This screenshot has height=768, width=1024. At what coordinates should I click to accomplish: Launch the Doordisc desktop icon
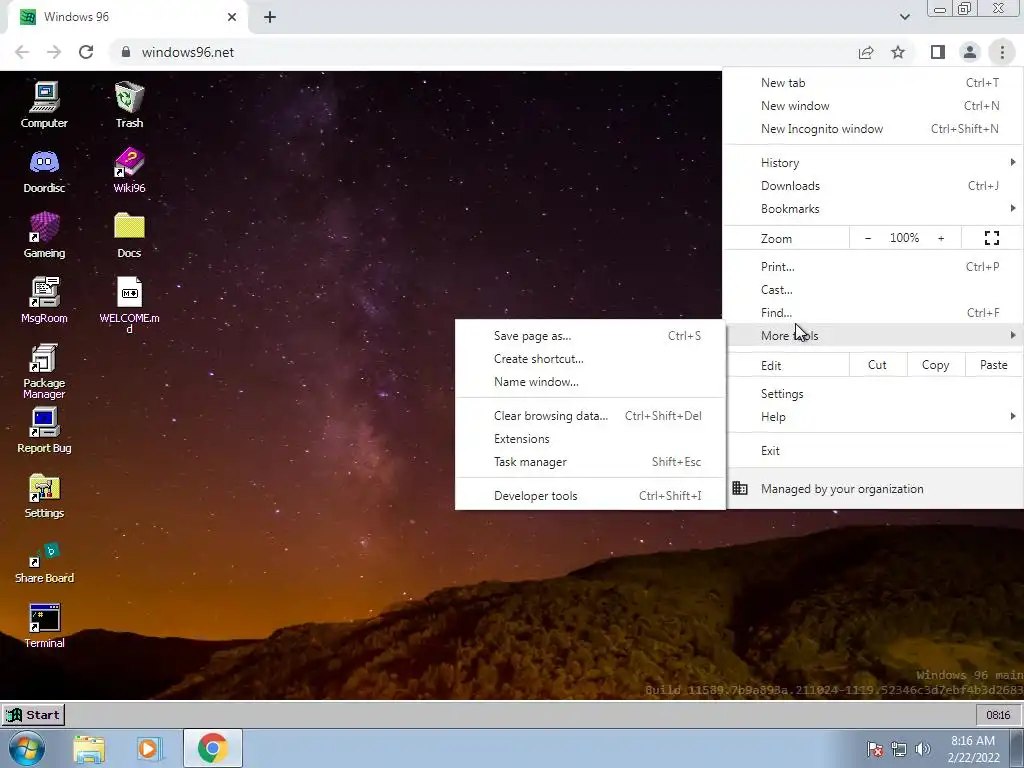coord(44,170)
